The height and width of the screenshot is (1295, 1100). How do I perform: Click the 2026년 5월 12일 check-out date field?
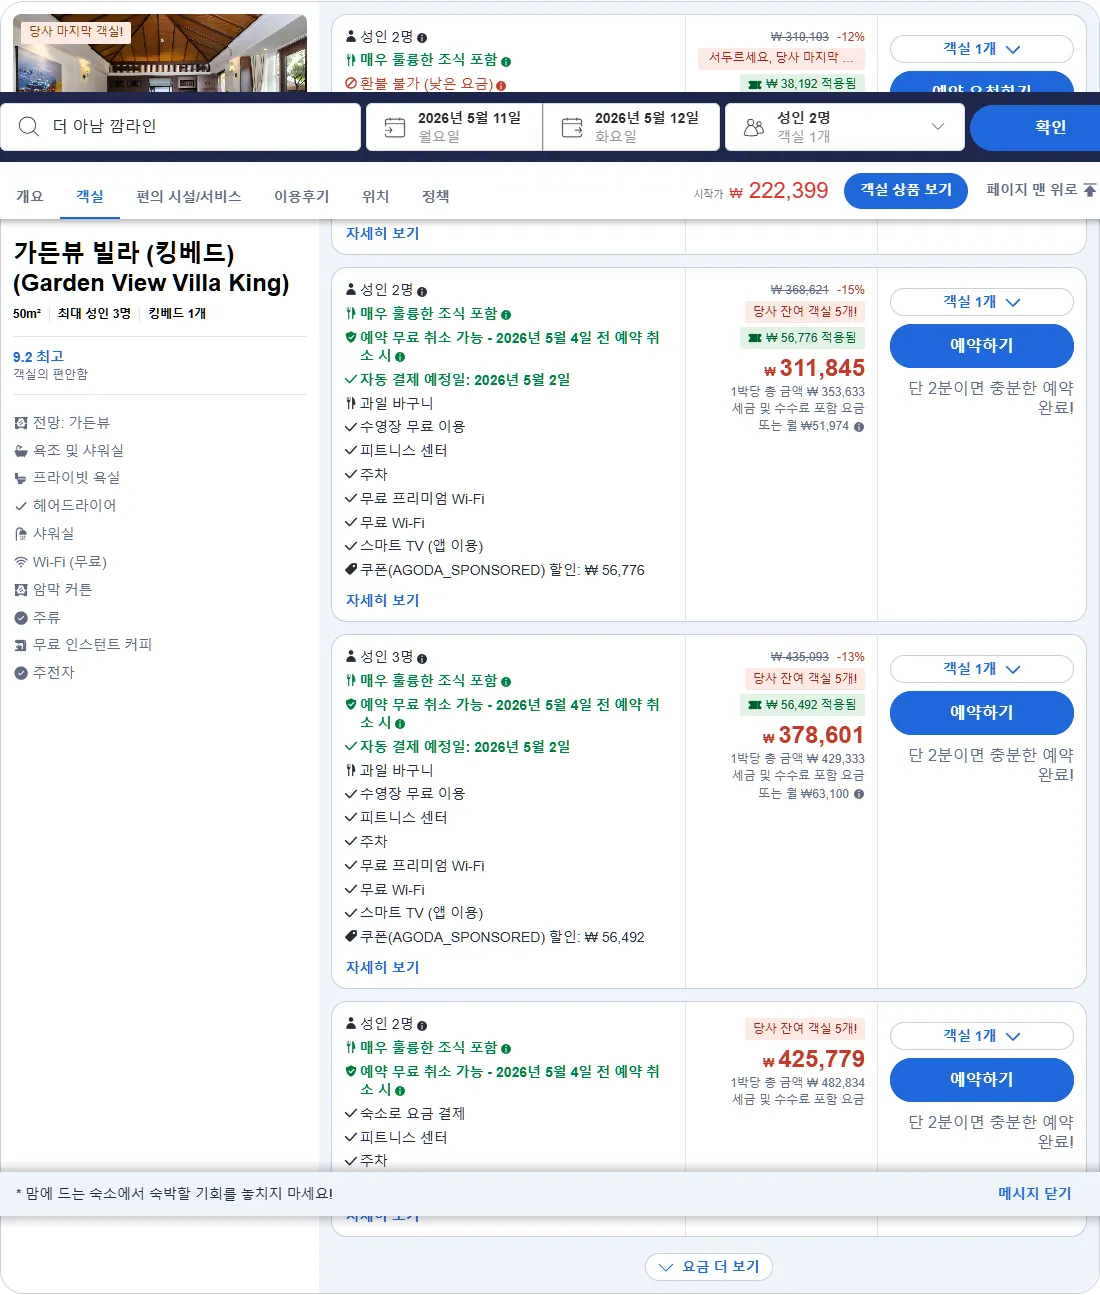pyautogui.click(x=632, y=127)
